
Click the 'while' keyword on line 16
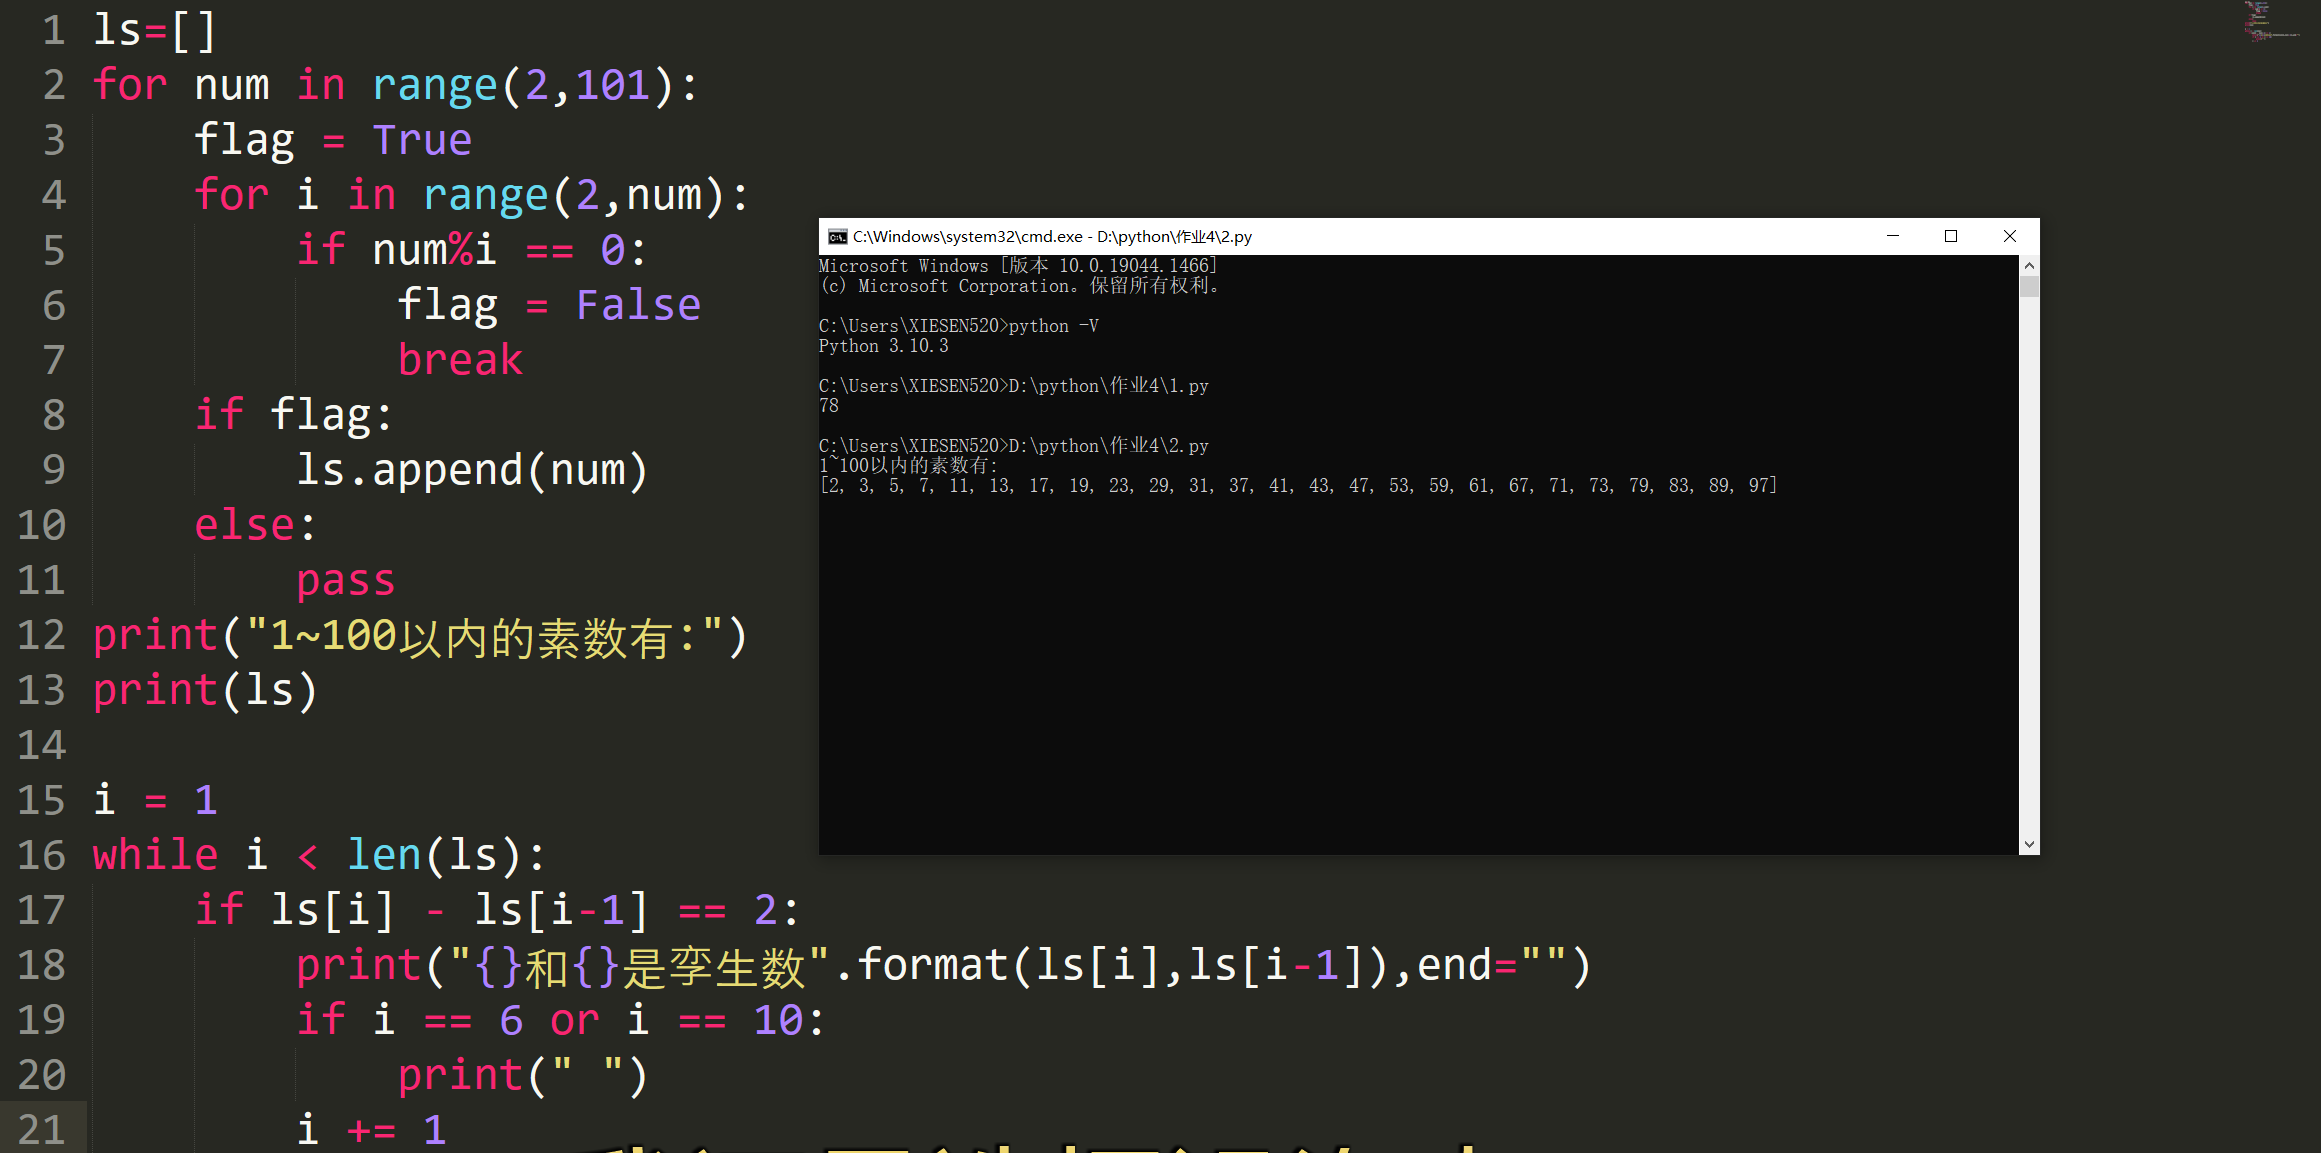click(154, 854)
